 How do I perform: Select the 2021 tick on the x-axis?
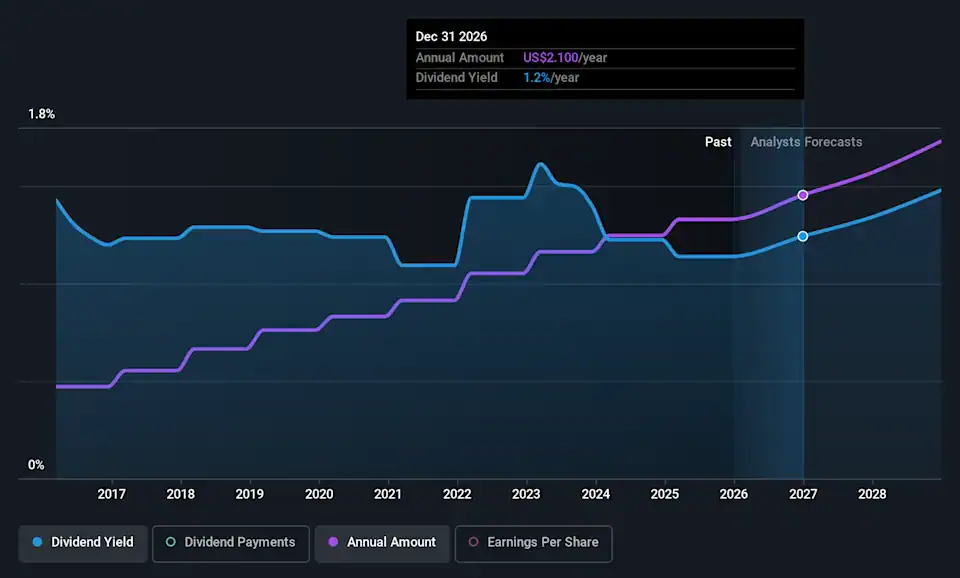(388, 494)
